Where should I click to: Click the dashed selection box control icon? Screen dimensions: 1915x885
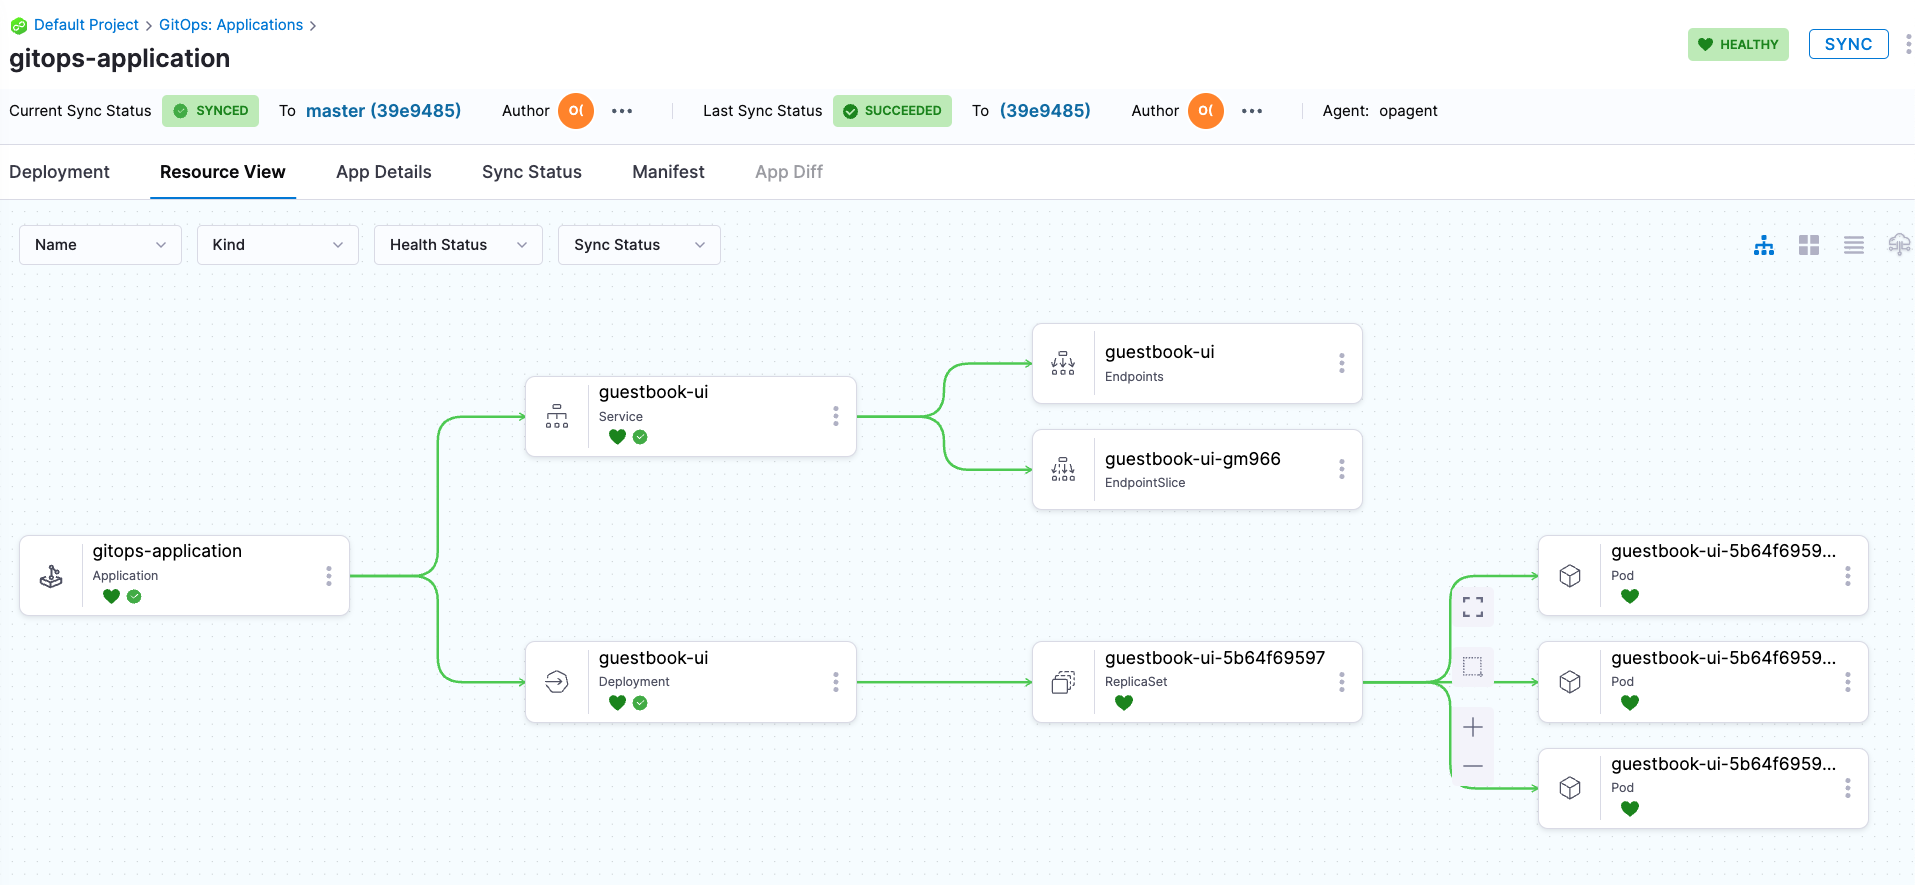click(x=1473, y=667)
